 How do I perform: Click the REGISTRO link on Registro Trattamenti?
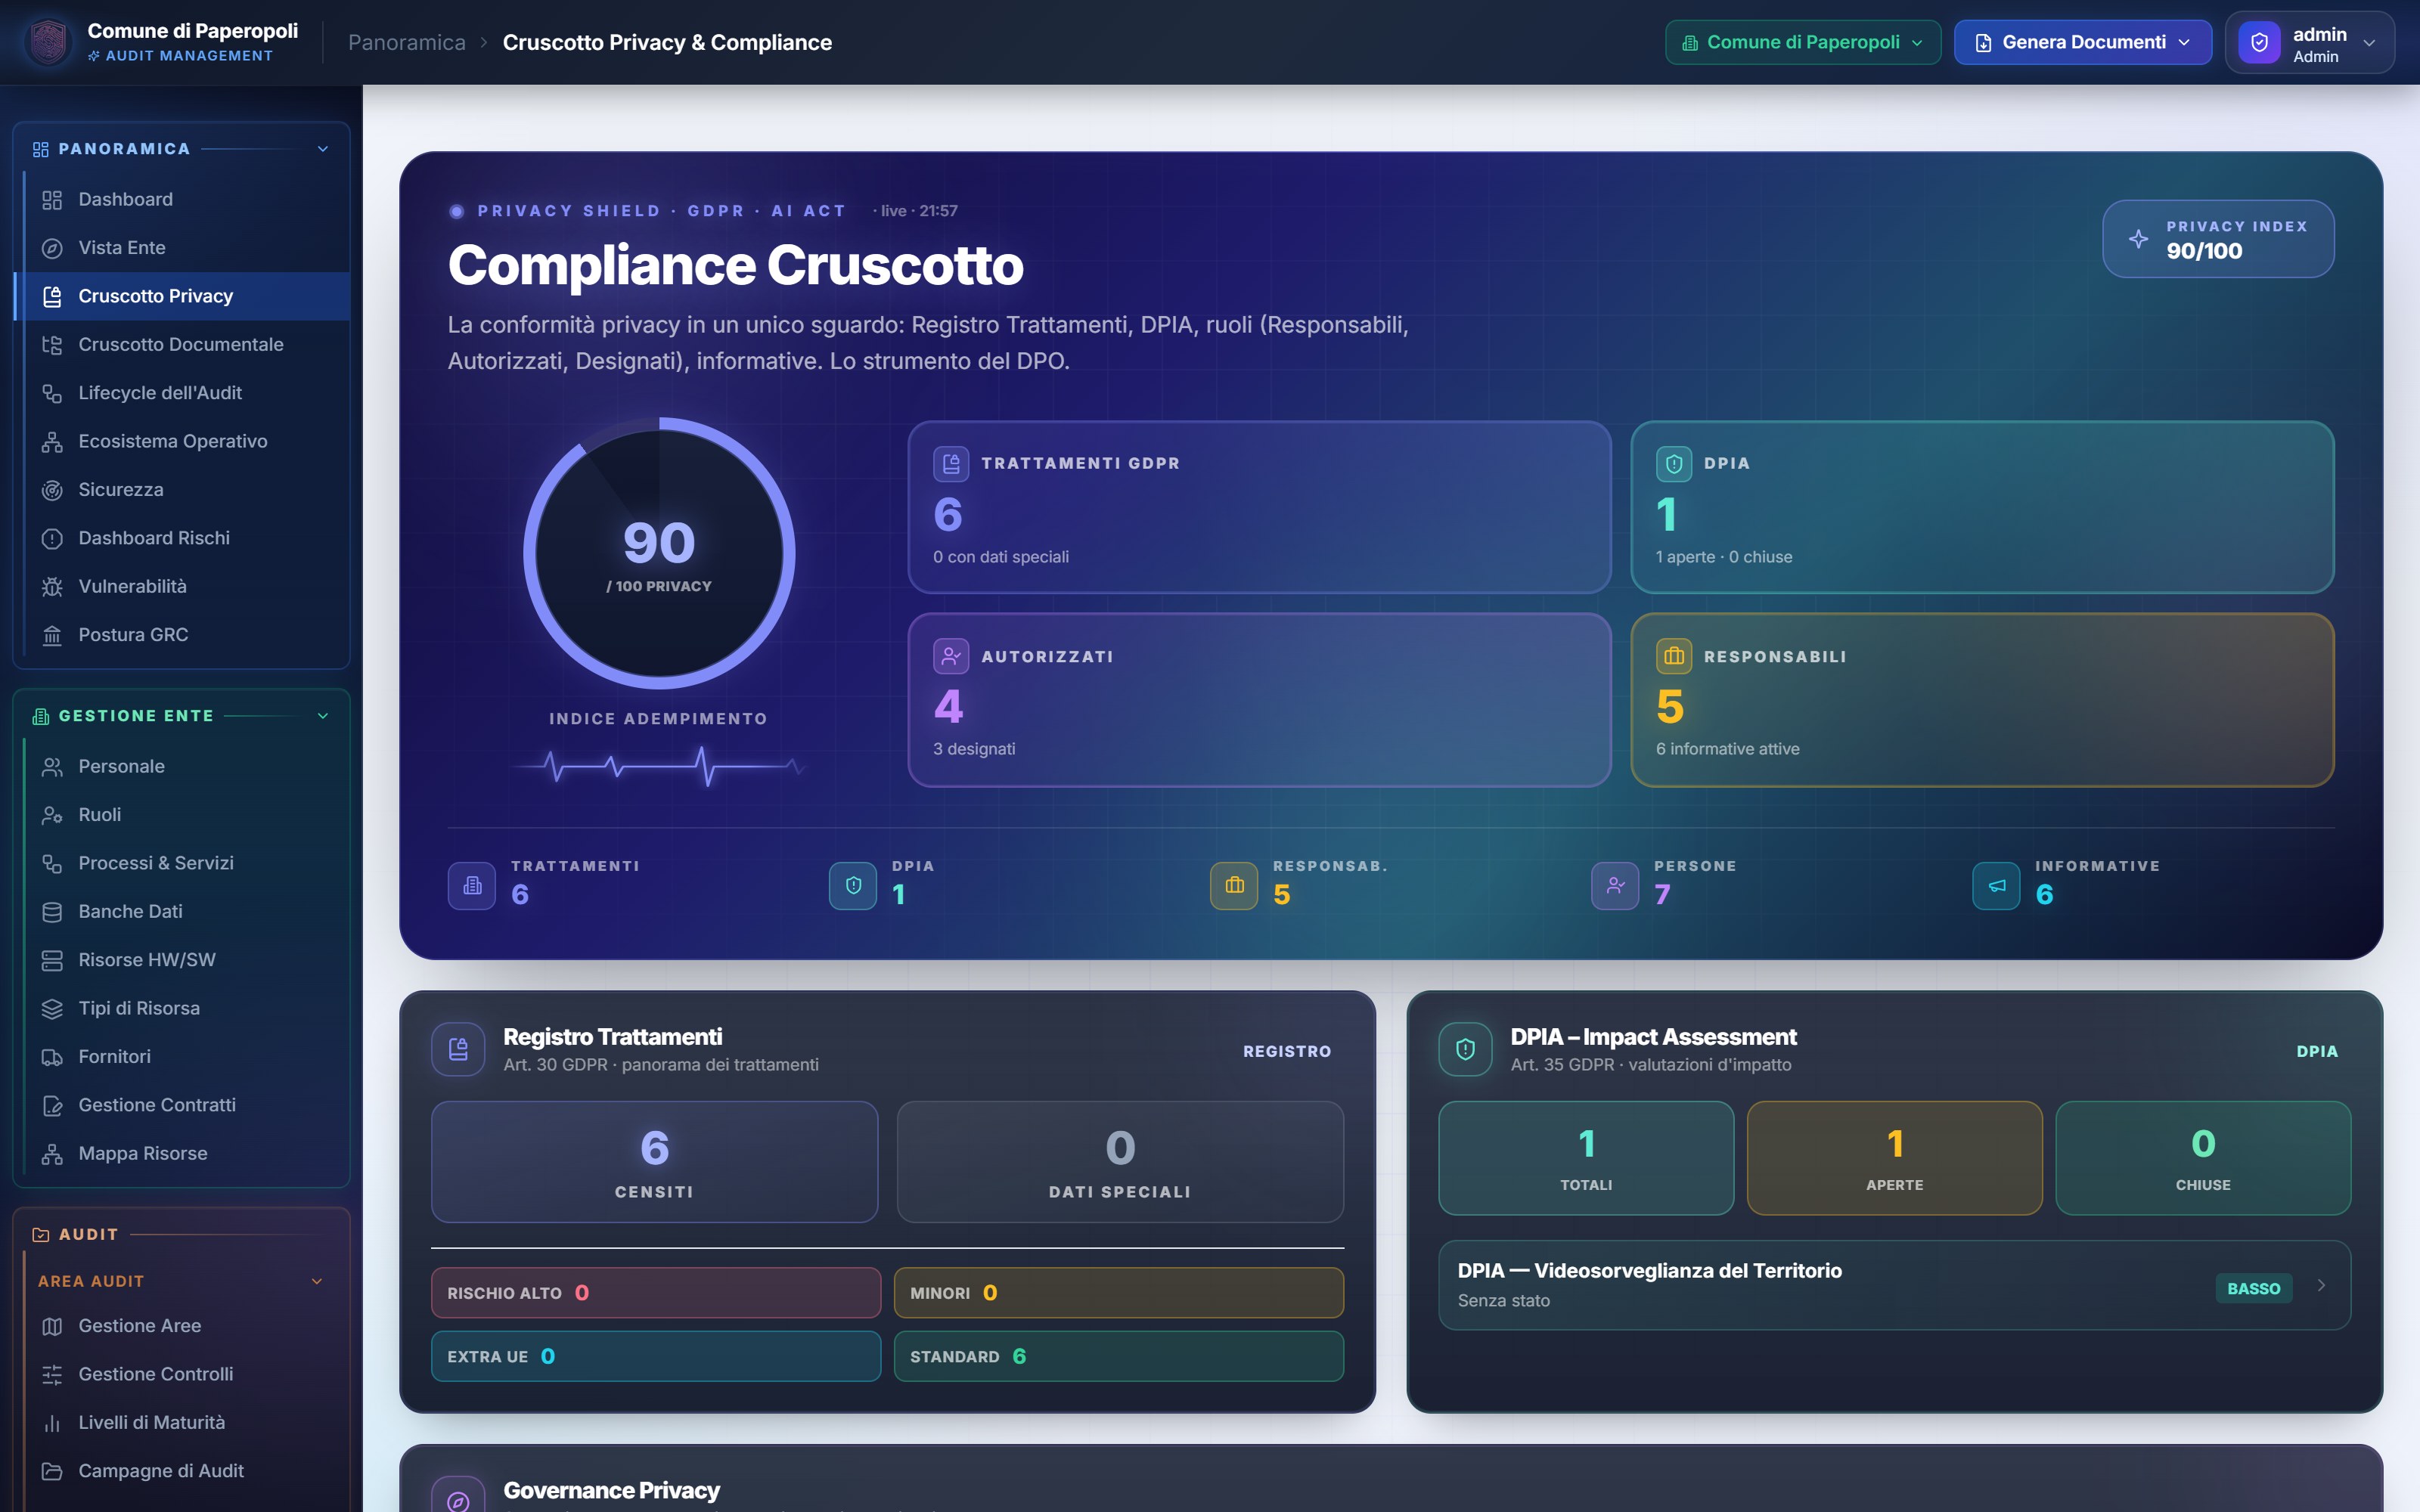[1287, 1051]
